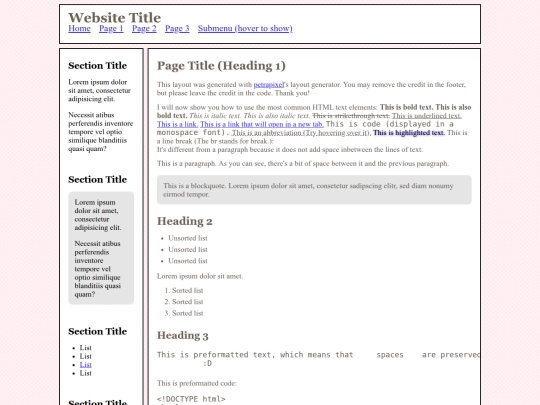The width and height of the screenshot is (540, 405).
Task: Click '1. Sorted list' item
Action: point(184,291)
